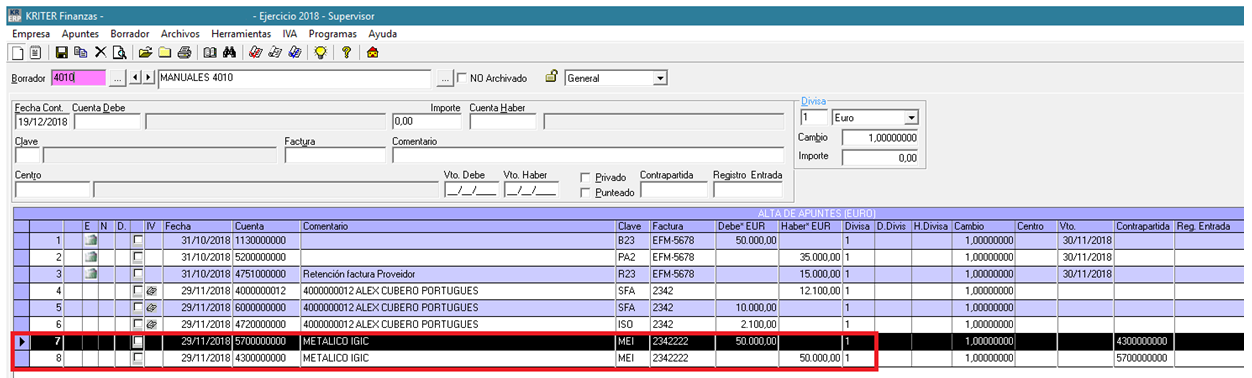1252x378 pixels.
Task: Click the attachment clip icon in row 4
Action: pos(152,290)
